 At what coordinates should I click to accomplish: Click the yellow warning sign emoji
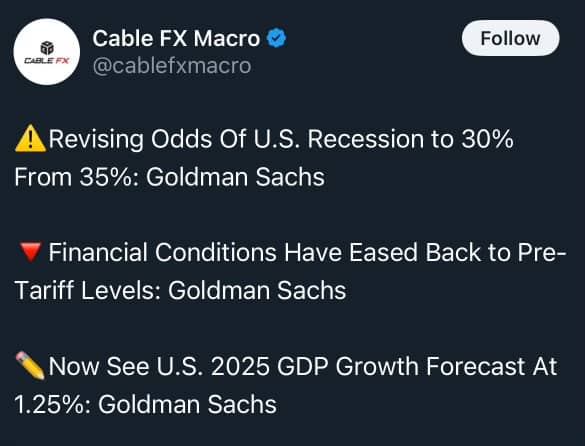[x=30, y=139]
